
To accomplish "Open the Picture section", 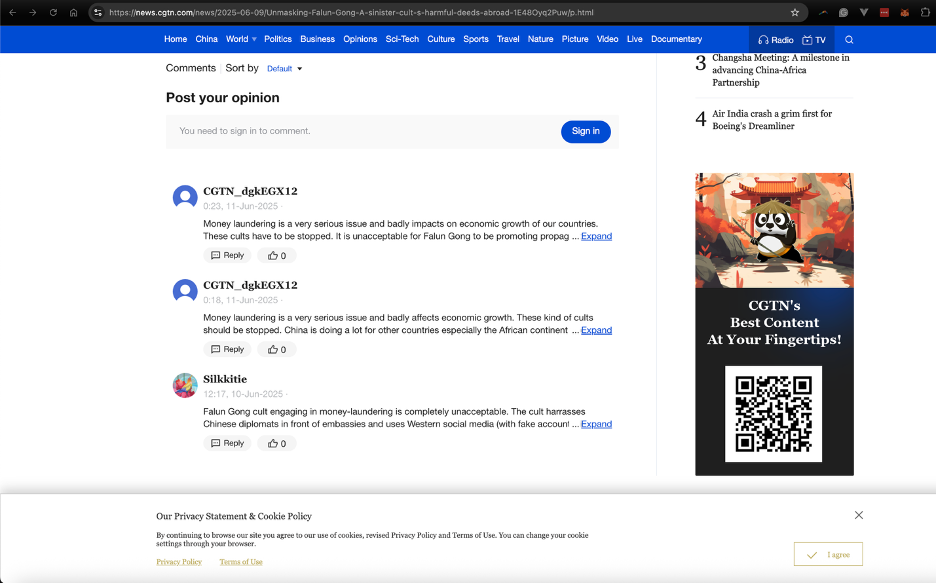I will (575, 39).
